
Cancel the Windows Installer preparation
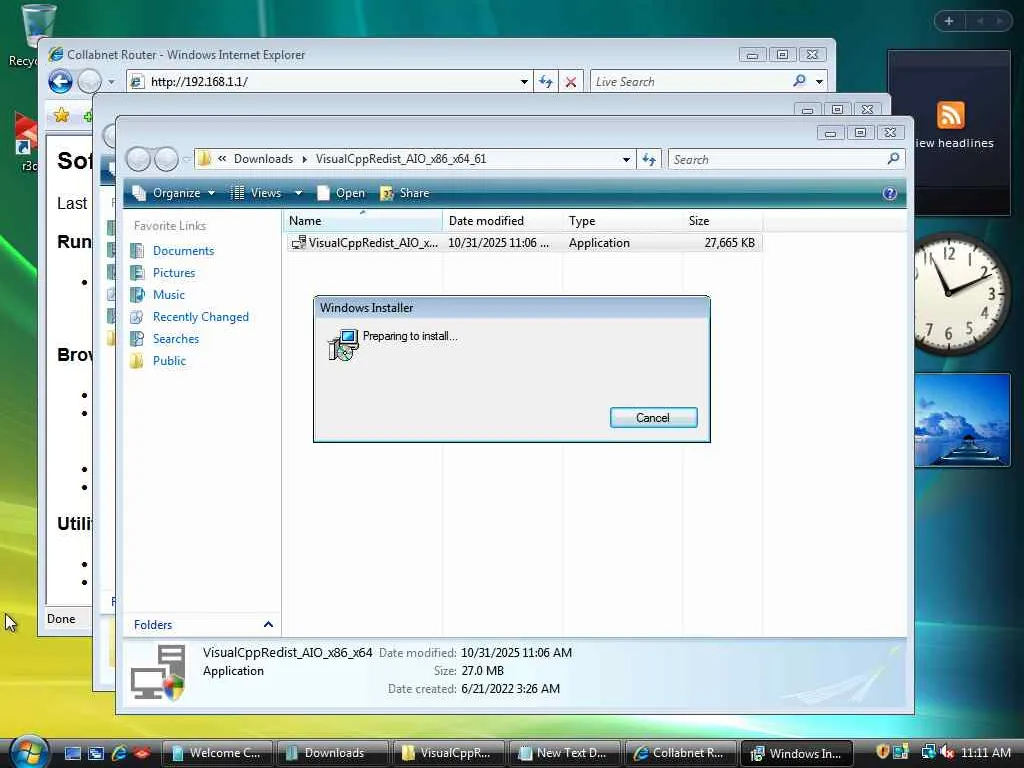653,418
